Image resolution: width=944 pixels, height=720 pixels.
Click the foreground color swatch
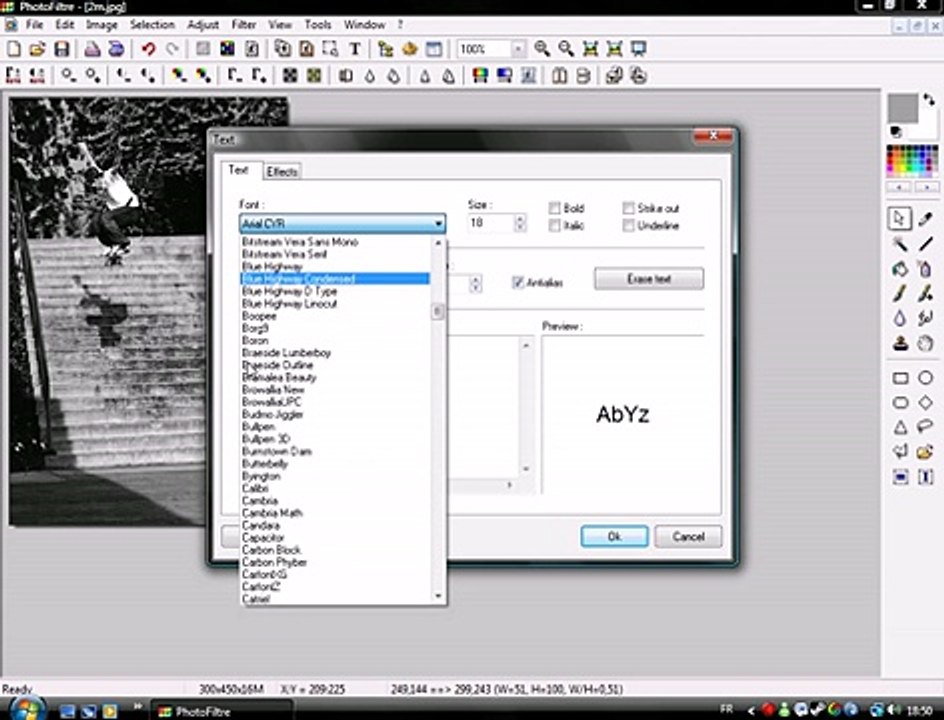tap(902, 108)
